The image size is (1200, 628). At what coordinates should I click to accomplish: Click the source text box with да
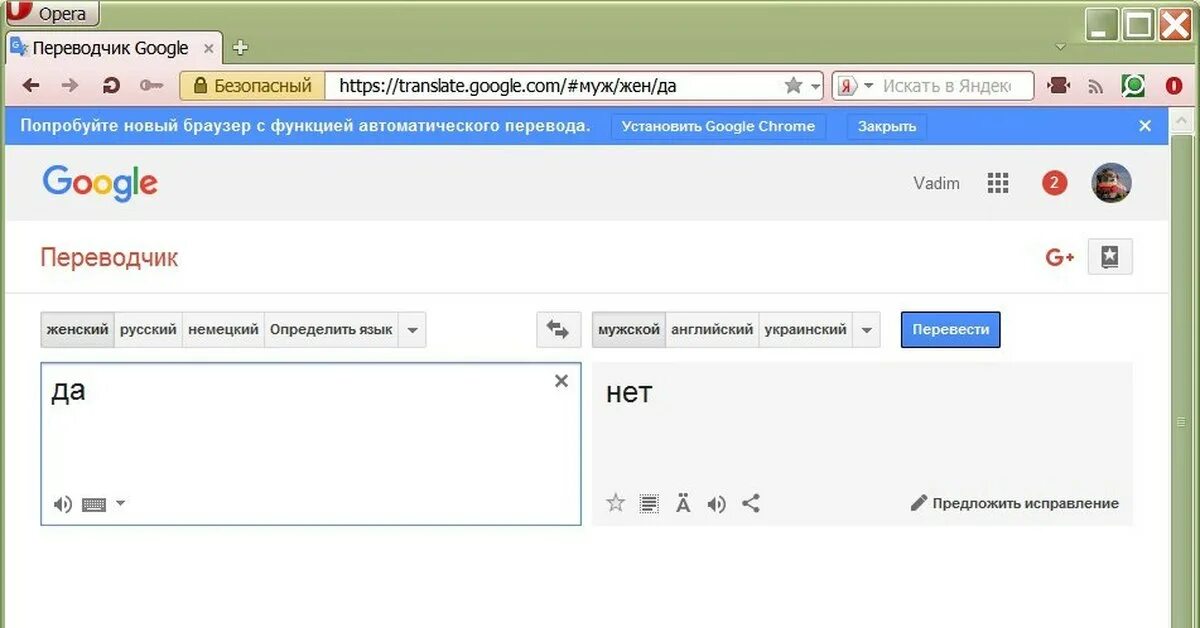pyautogui.click(x=311, y=443)
